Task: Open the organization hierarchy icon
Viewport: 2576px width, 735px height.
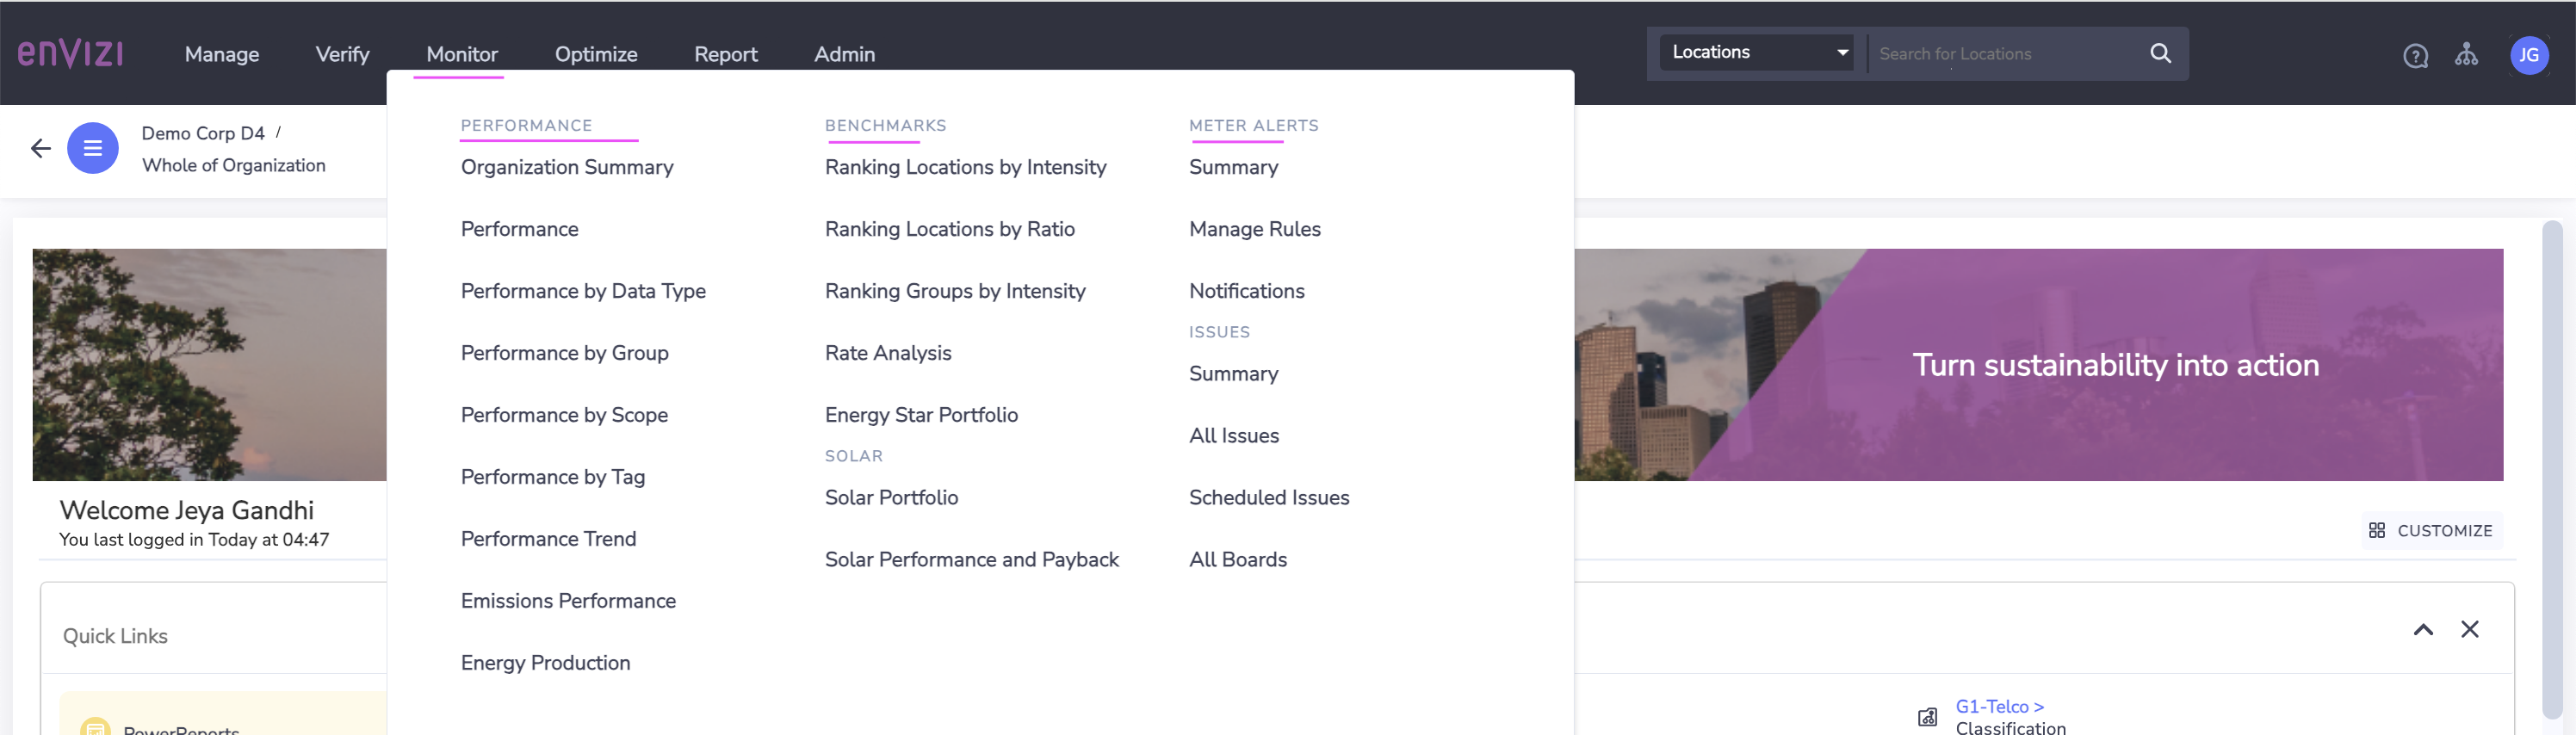Action: (x=2466, y=55)
